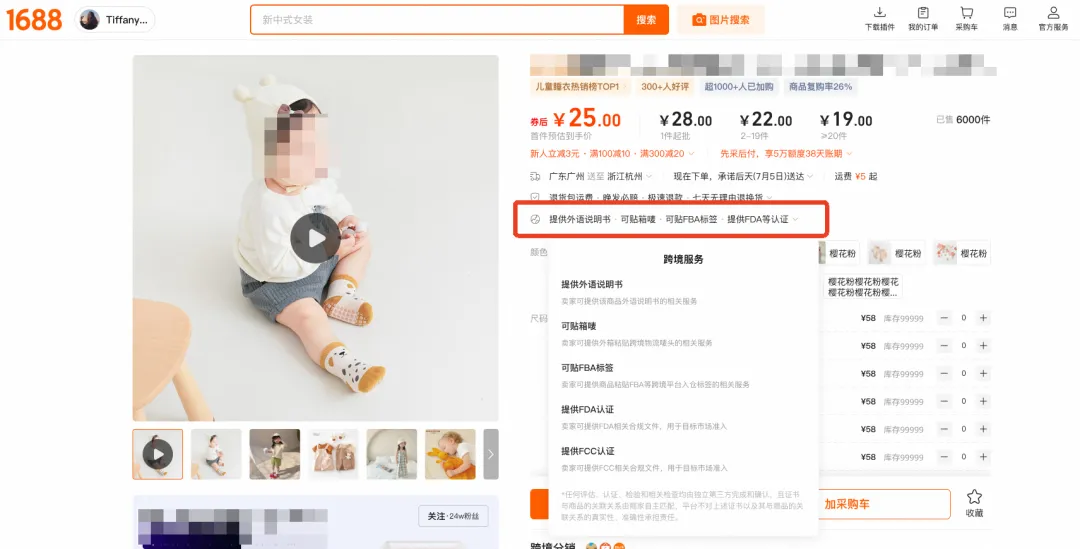The width and height of the screenshot is (1080, 549).
Task: Increase quantity in the last visible size row
Action: pos(984,457)
